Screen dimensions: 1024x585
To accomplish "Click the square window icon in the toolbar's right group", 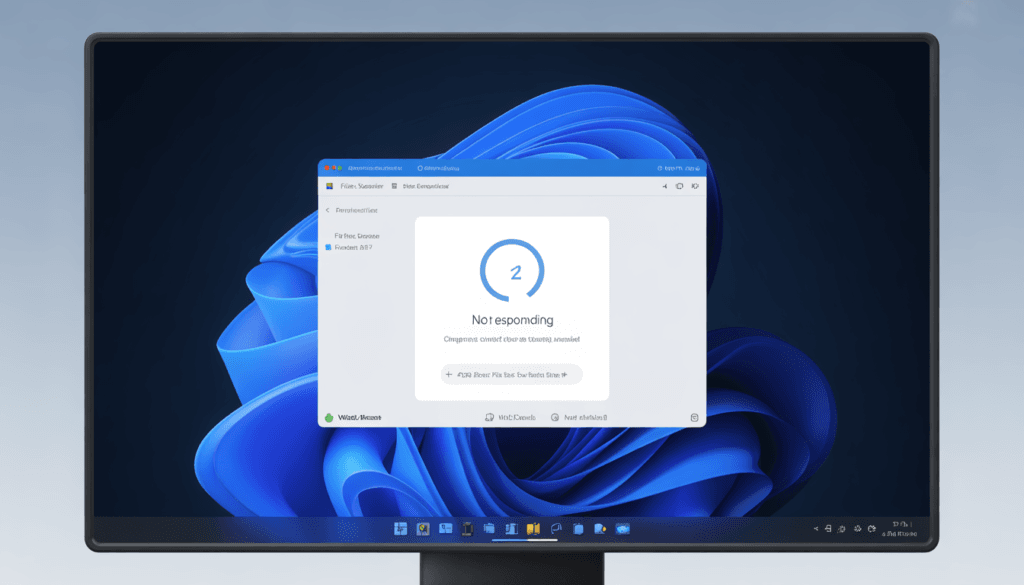I will click(679, 186).
